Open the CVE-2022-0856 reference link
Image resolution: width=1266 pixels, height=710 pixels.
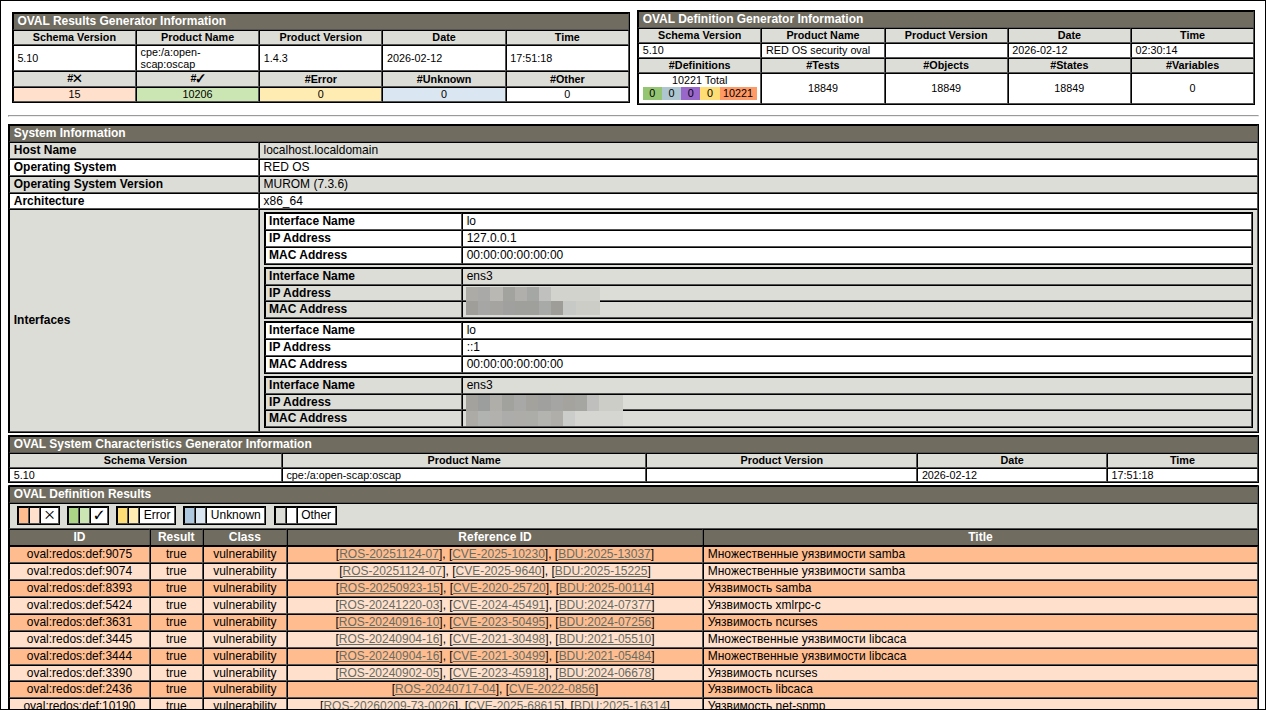point(552,689)
